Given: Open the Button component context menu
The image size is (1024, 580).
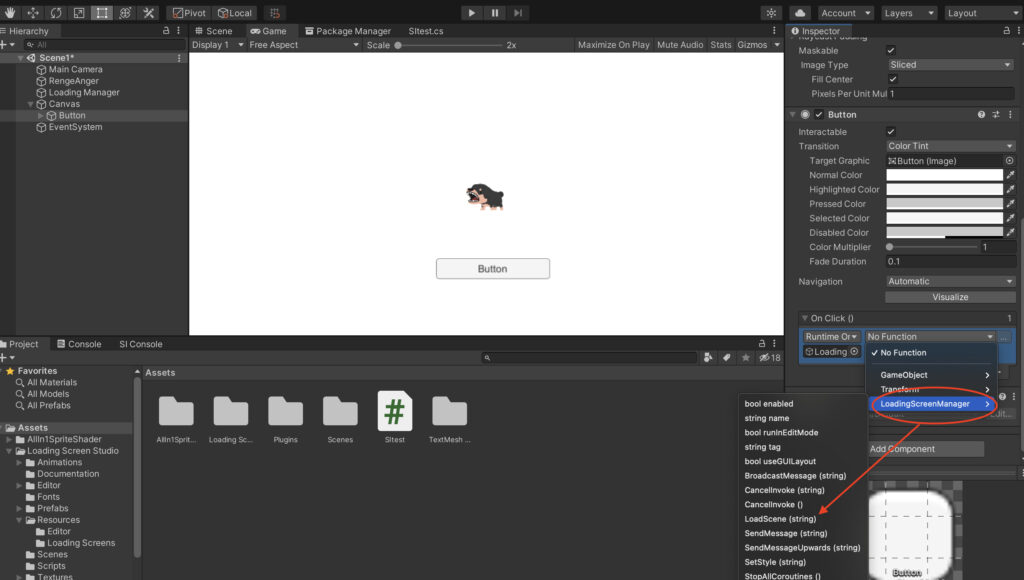Looking at the screenshot, I should click(1010, 114).
